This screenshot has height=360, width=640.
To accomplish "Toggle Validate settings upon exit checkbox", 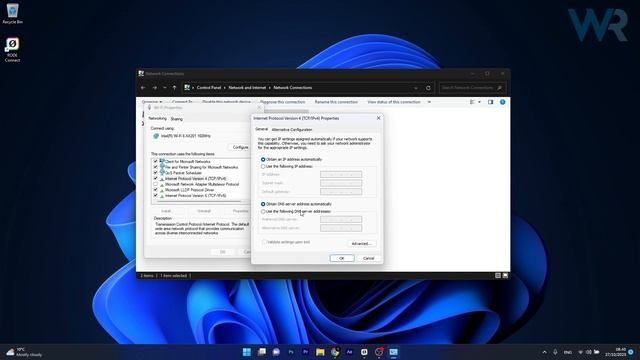I will pyautogui.click(x=264, y=242).
